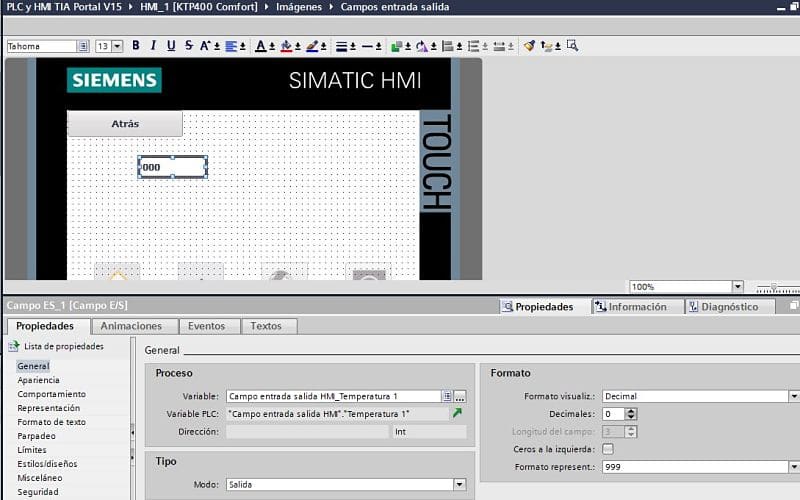Open the 100% zoom level dropdown
Screen dimensions: 800x500
(x=738, y=287)
